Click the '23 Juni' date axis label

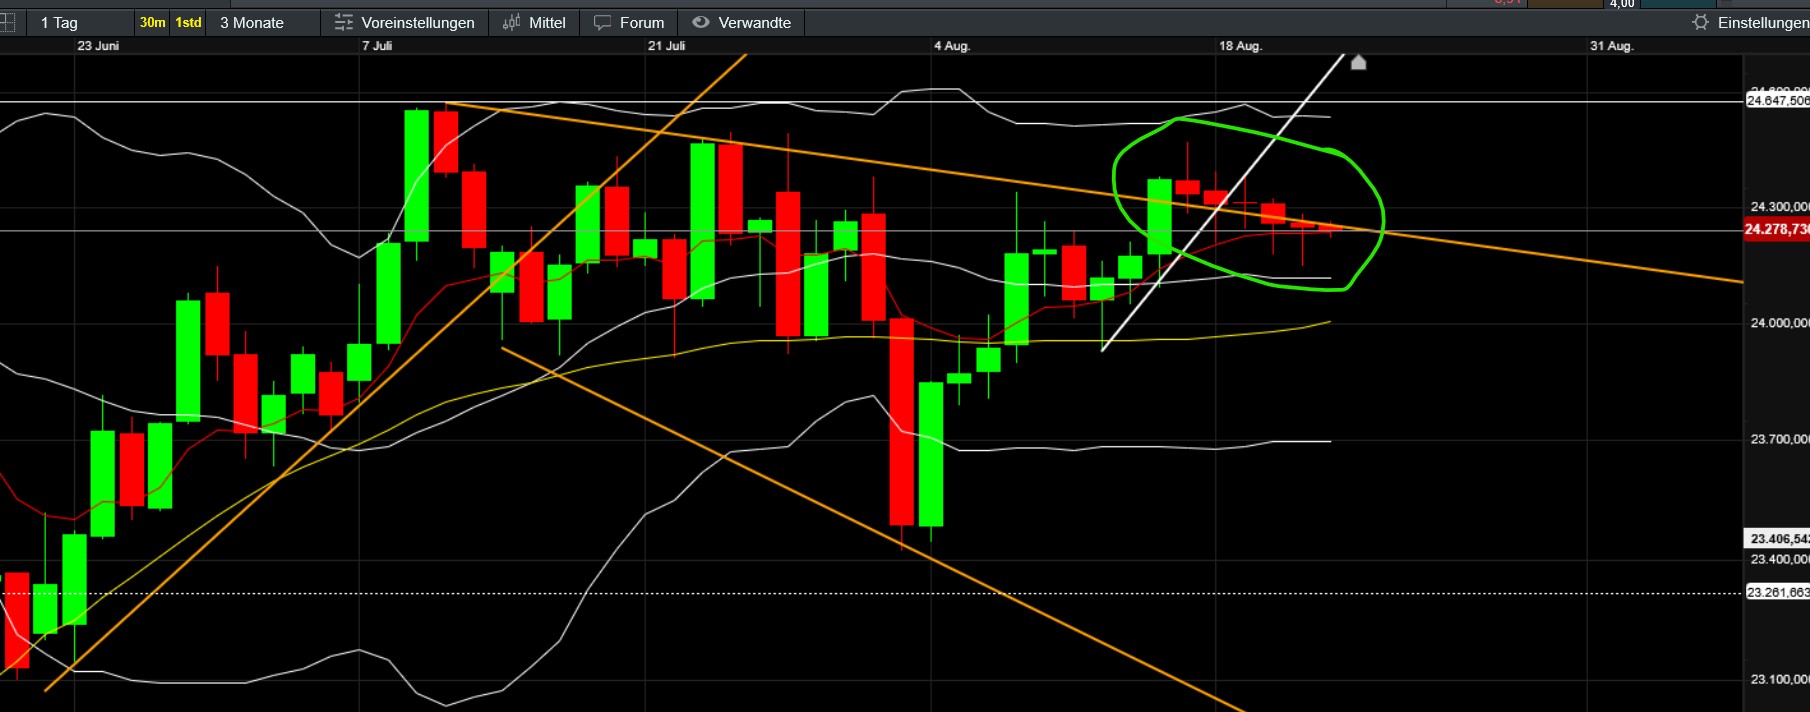click(x=98, y=46)
